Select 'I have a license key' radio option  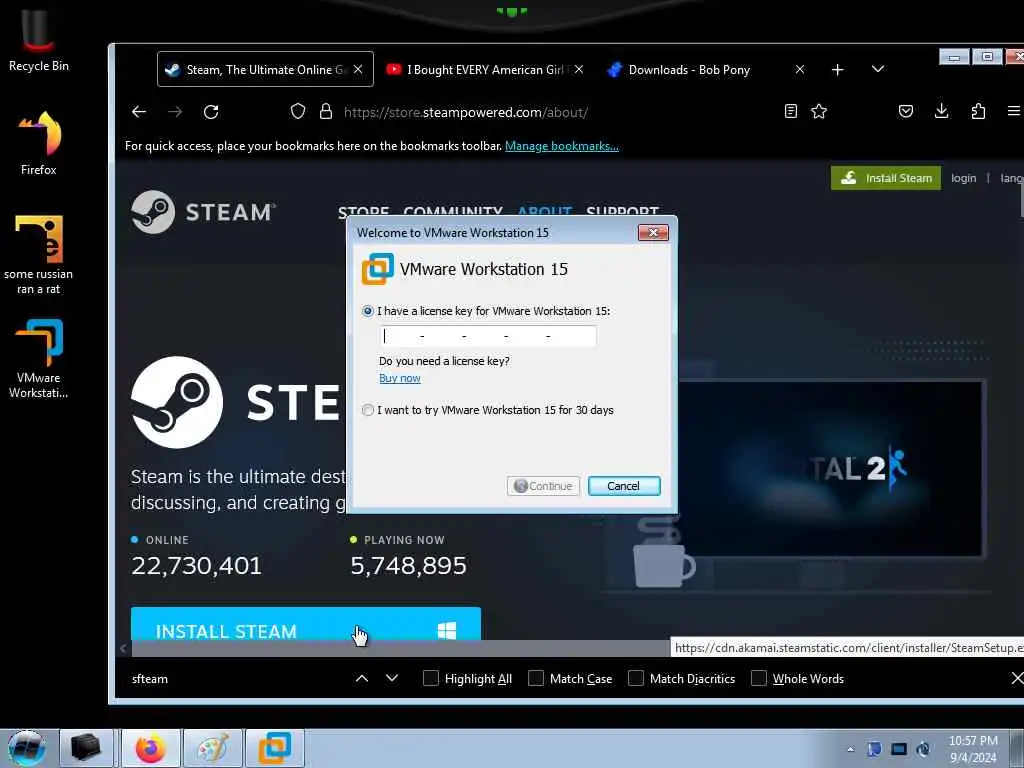368,312
